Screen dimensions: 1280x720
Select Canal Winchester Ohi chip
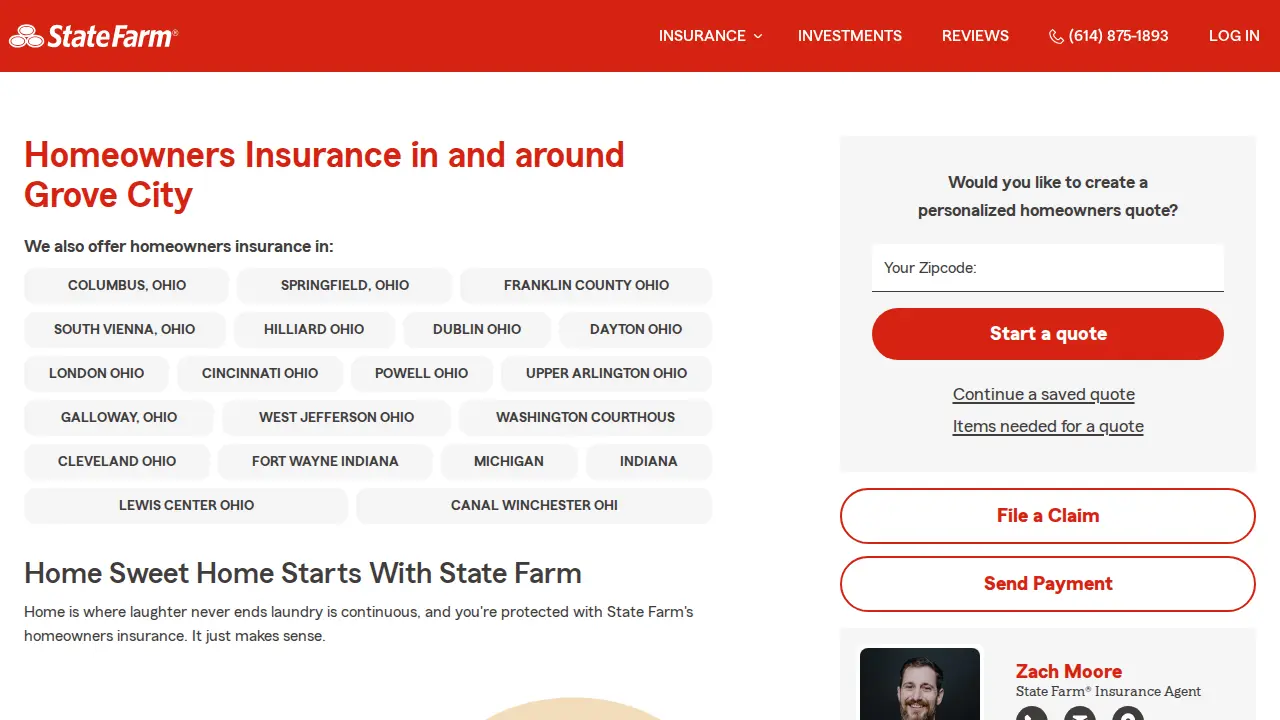[x=534, y=505]
